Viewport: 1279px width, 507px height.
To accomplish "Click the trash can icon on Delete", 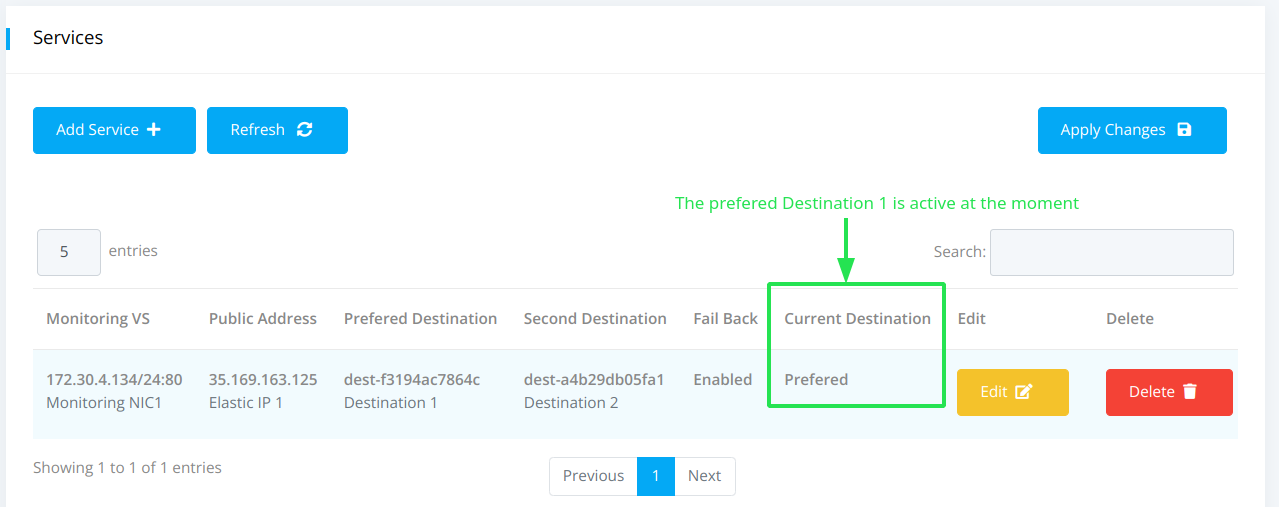I will coord(1189,392).
